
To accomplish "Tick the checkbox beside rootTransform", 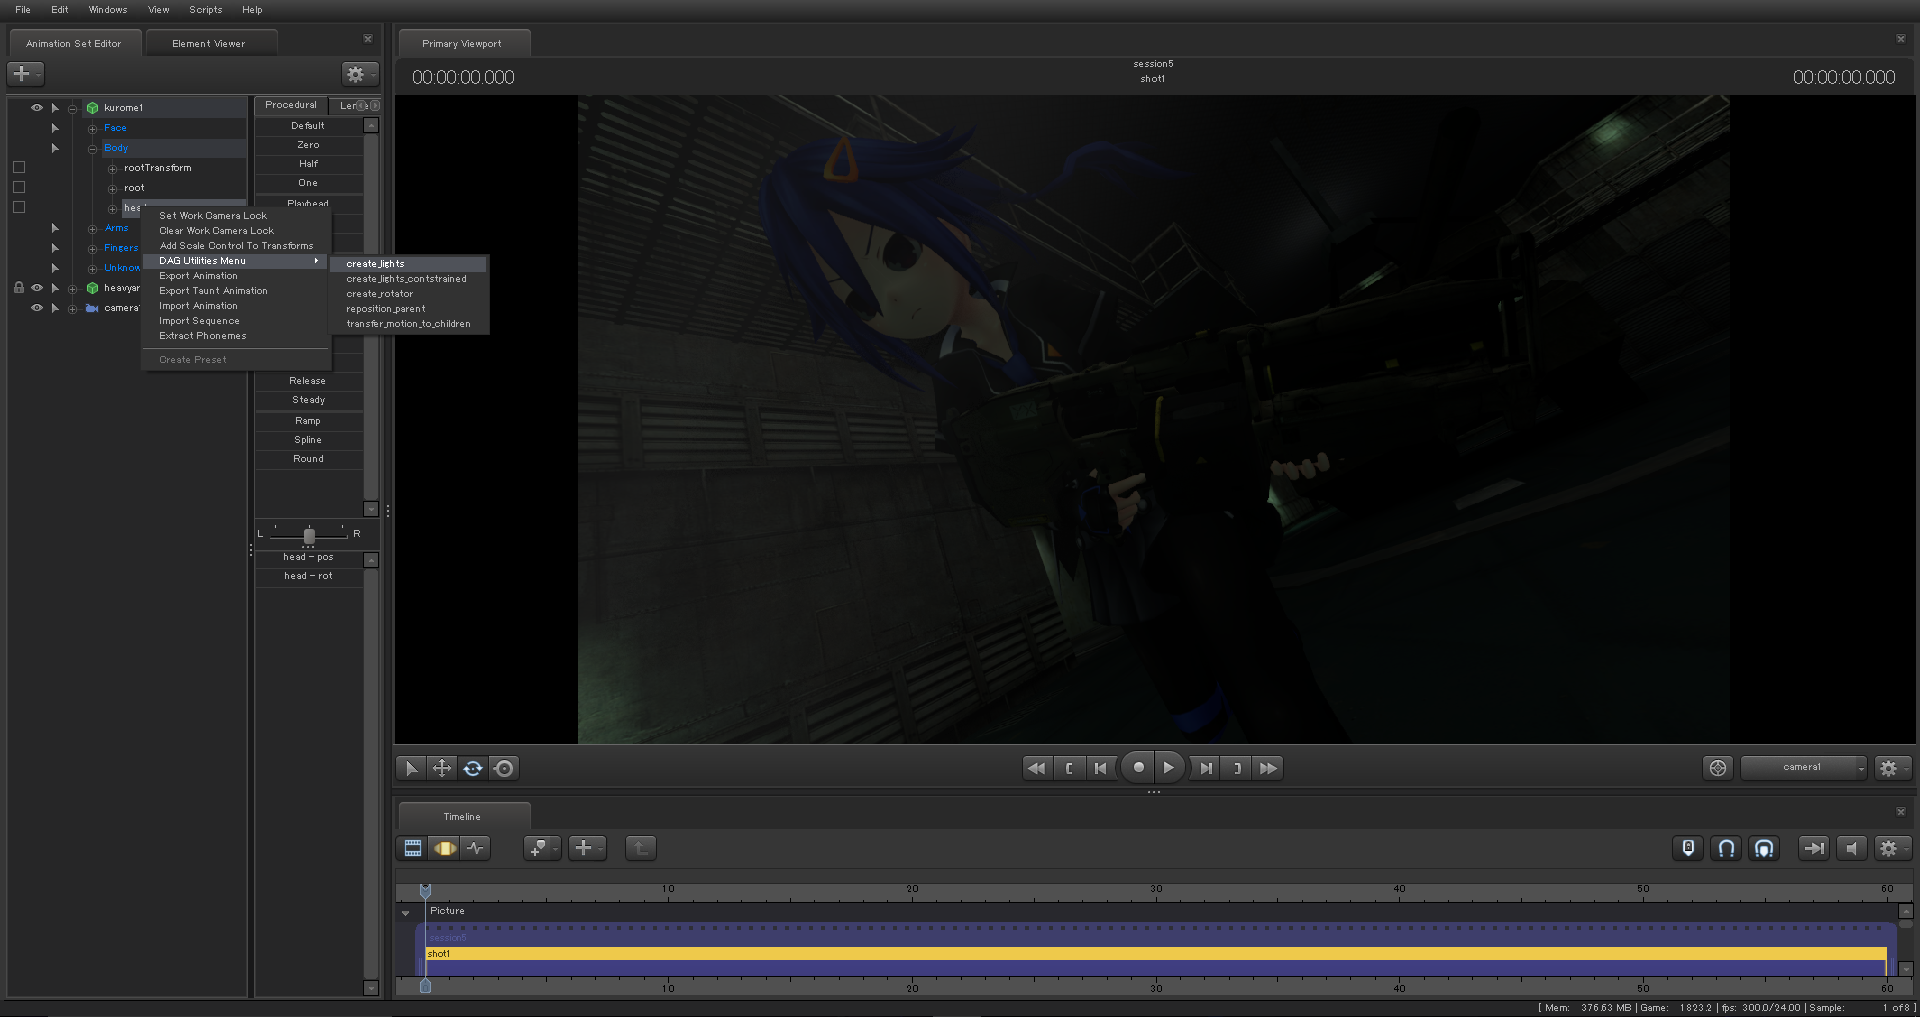I will [x=19, y=168].
